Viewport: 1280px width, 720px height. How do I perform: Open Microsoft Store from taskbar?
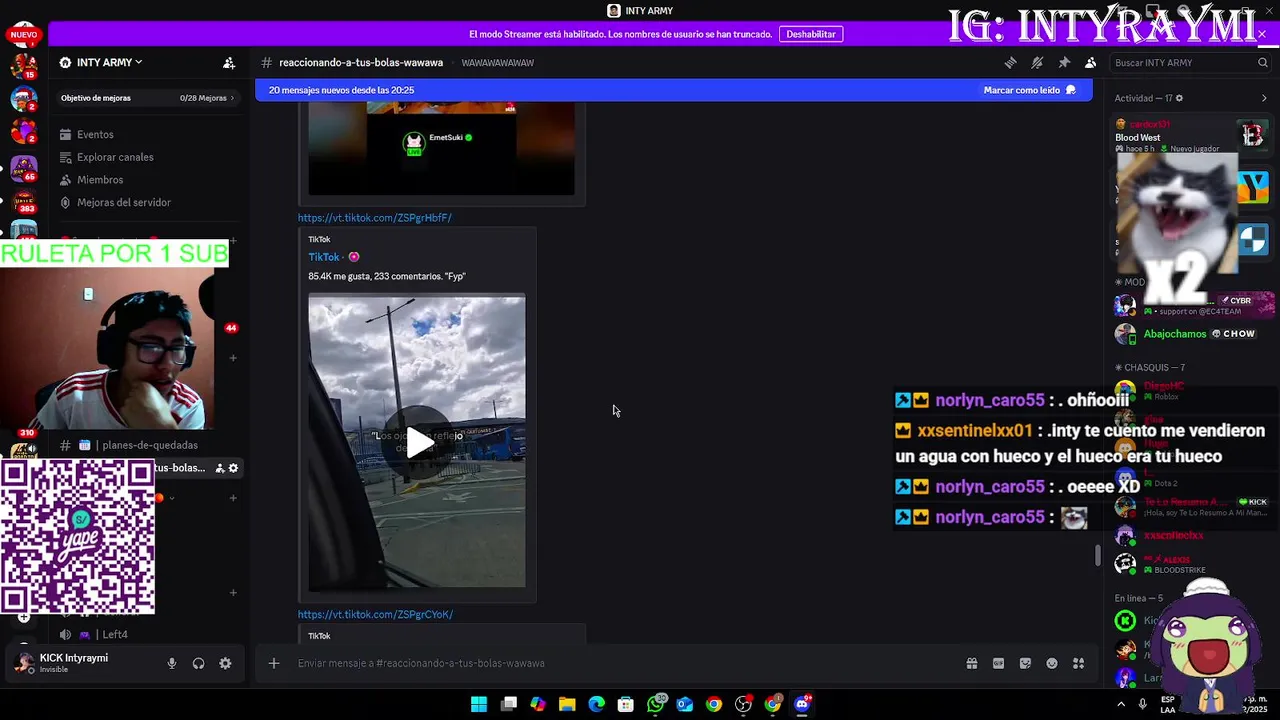(626, 704)
